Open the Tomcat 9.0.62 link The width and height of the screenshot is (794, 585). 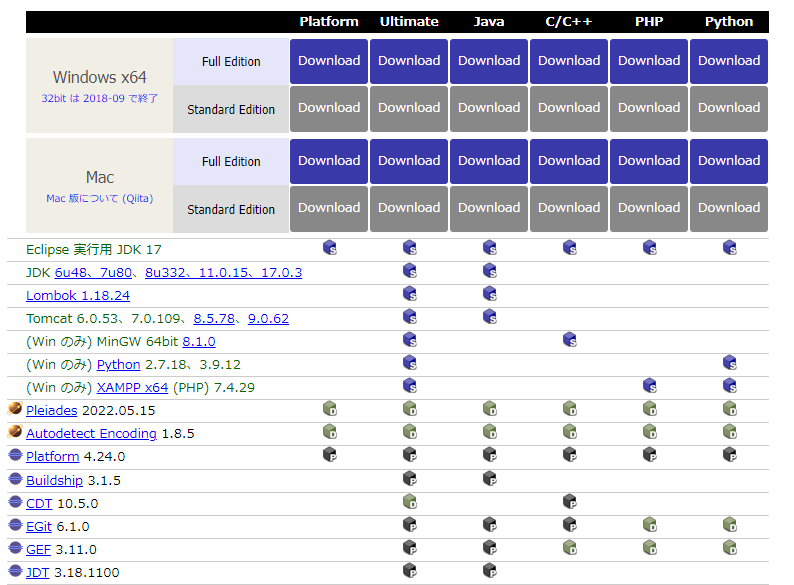[268, 319]
